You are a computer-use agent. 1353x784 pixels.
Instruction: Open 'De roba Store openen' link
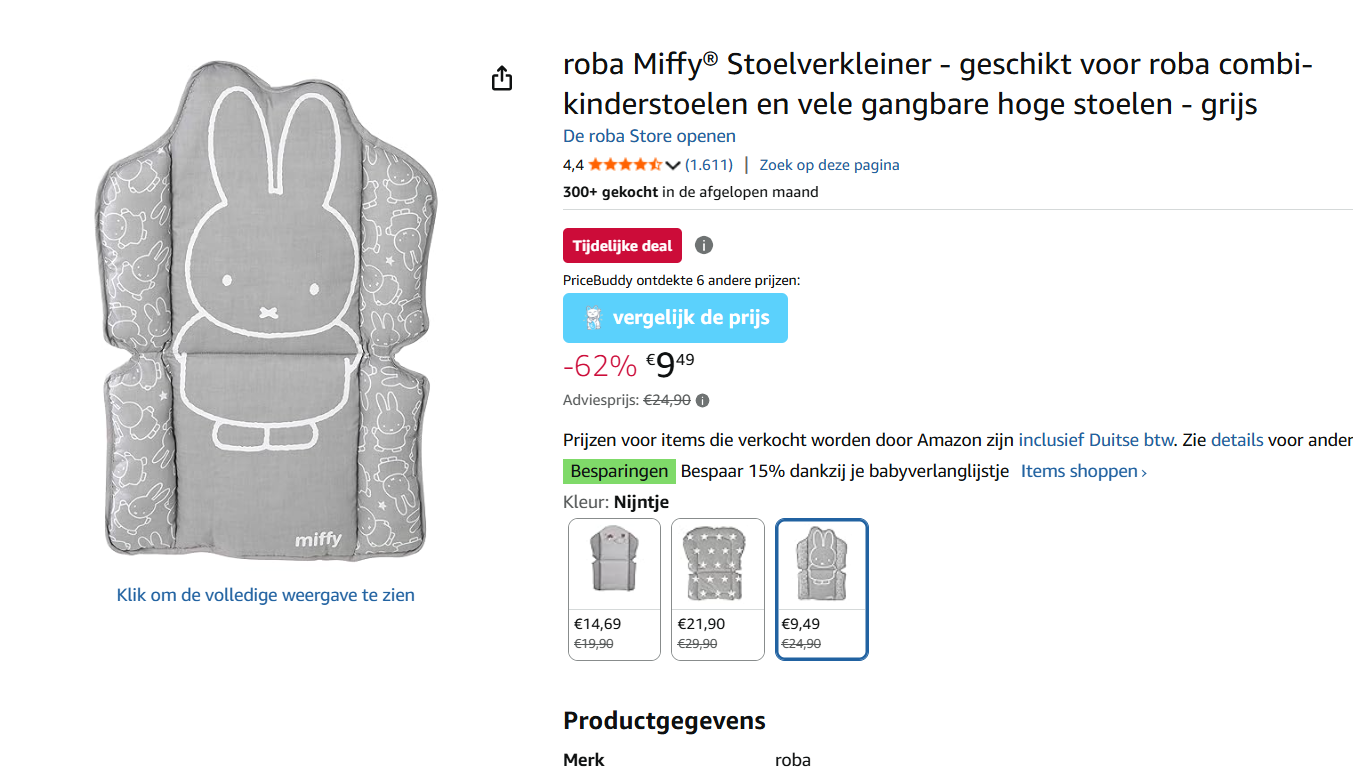tap(649, 136)
